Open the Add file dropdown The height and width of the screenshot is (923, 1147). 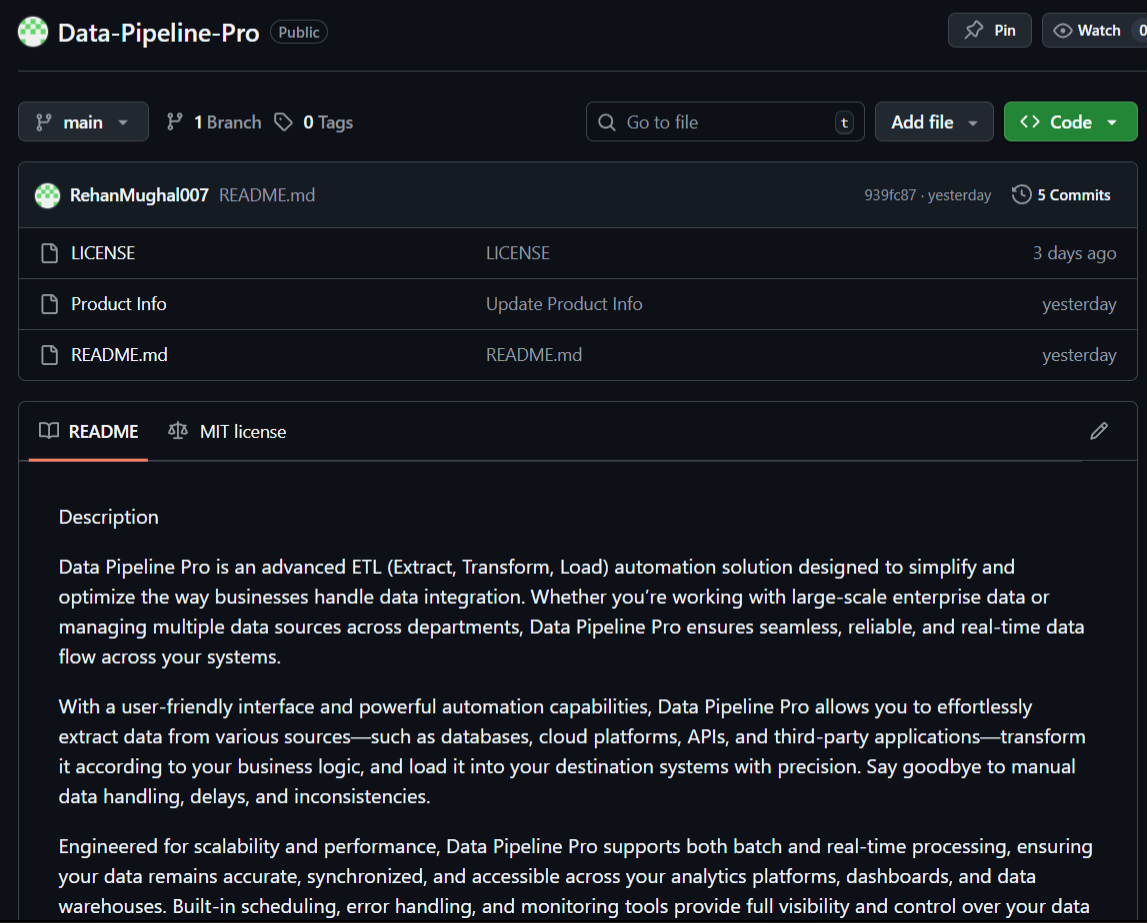(934, 122)
